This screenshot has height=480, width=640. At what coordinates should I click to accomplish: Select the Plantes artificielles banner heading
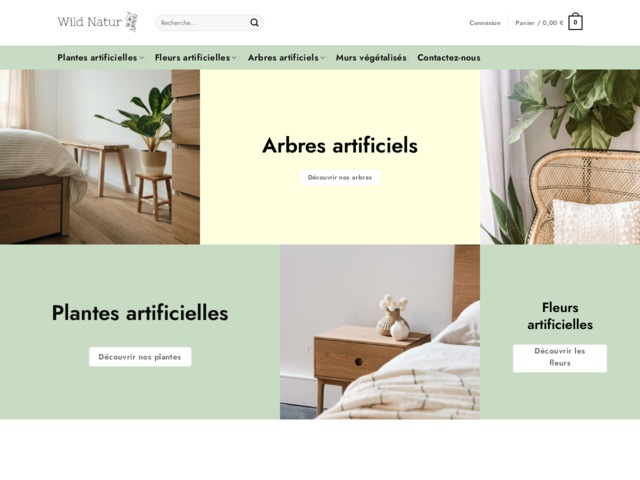click(x=140, y=313)
